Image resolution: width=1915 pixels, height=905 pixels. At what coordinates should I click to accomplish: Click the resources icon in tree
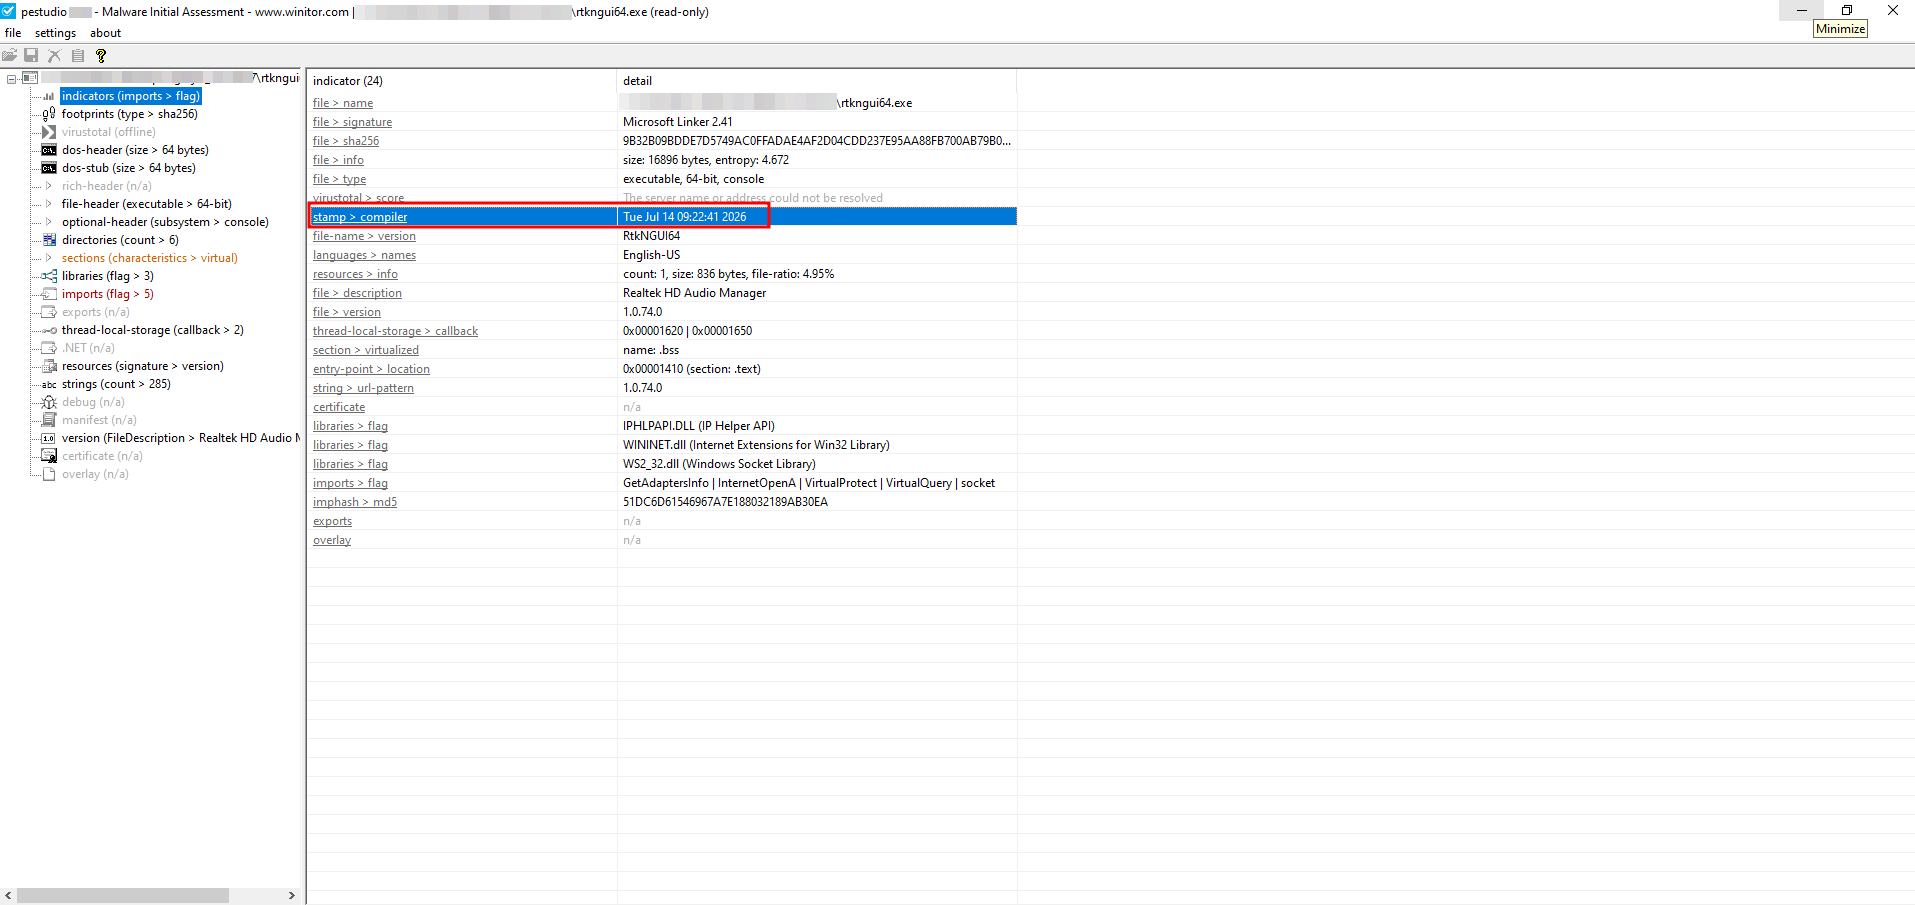49,366
